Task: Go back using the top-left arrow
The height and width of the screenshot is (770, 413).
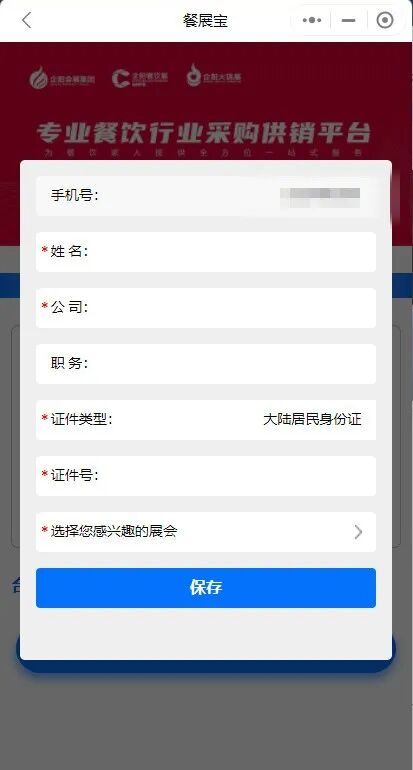Action: (x=27, y=21)
